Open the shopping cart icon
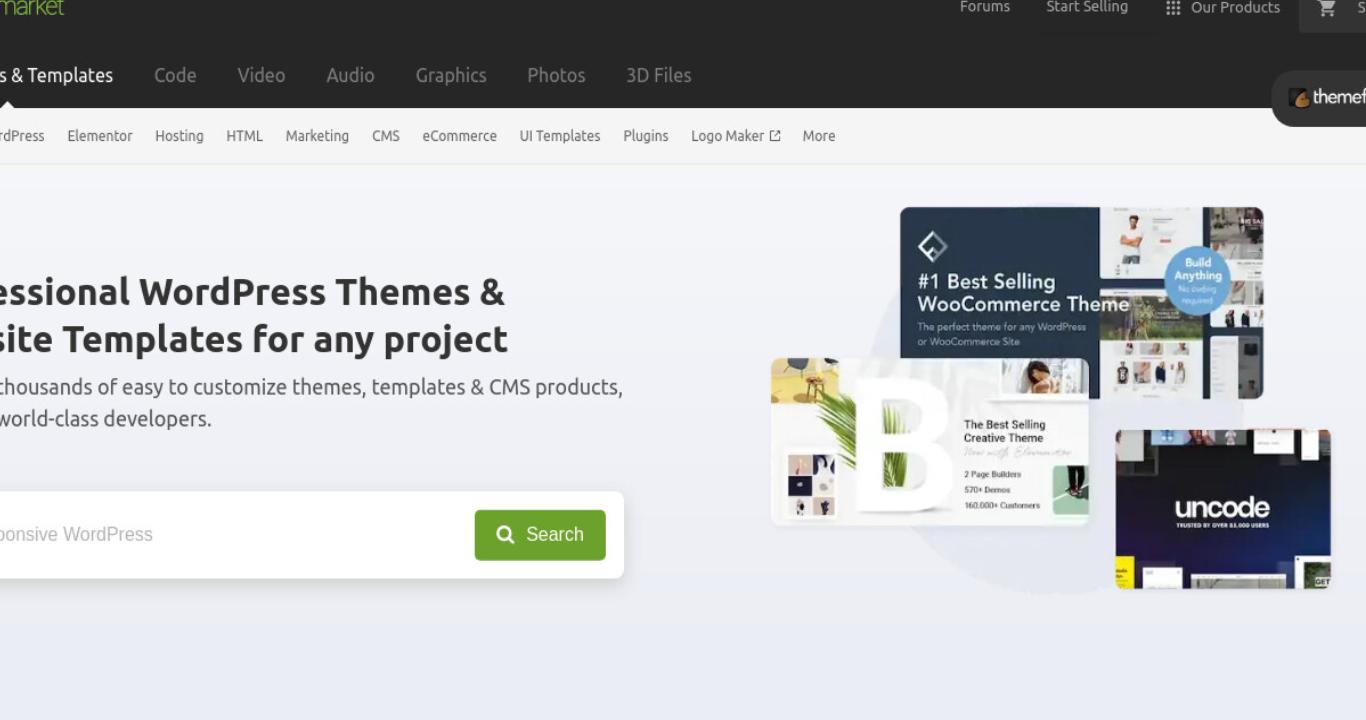Viewport: 1366px width, 720px height. tap(1327, 9)
